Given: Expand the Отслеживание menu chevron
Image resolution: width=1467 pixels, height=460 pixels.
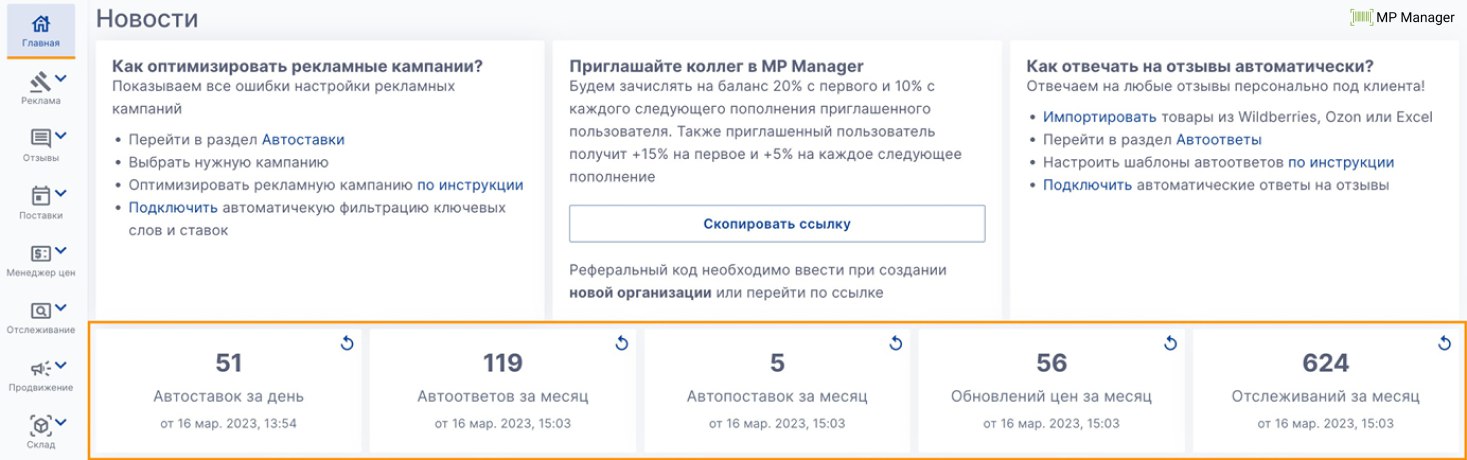Looking at the screenshot, I should tap(60, 309).
